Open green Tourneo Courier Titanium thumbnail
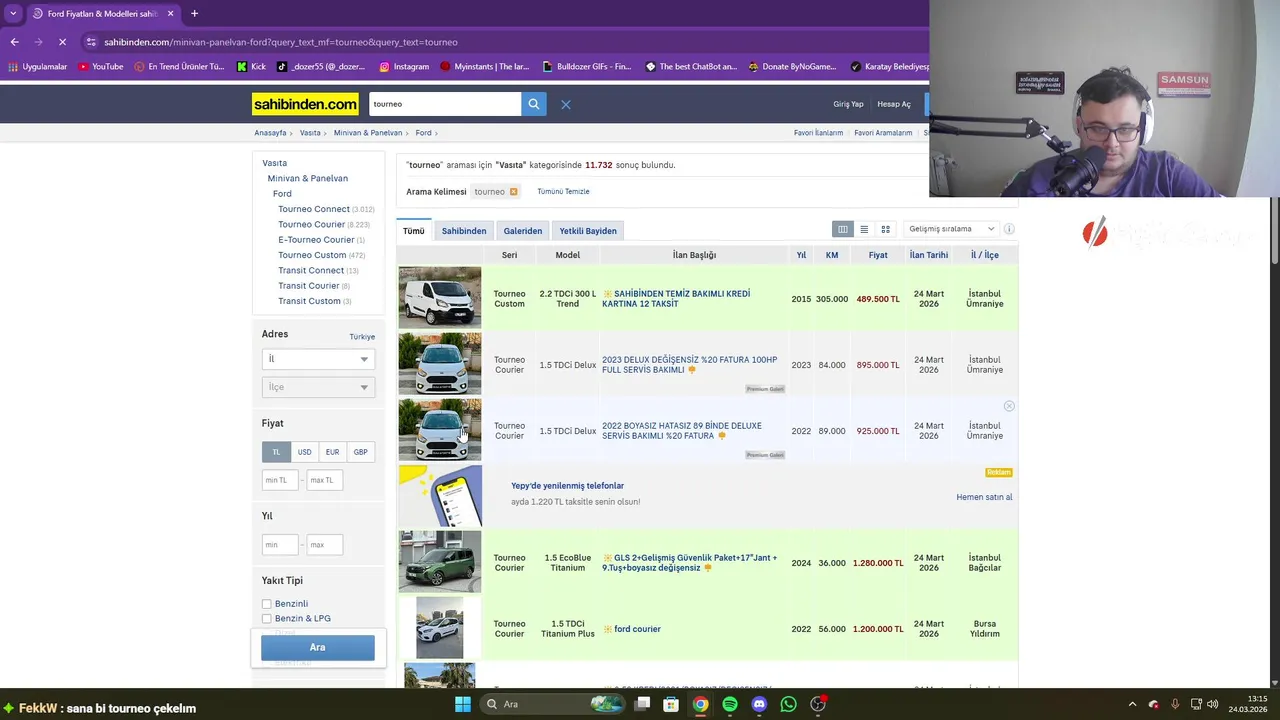 [x=440, y=562]
